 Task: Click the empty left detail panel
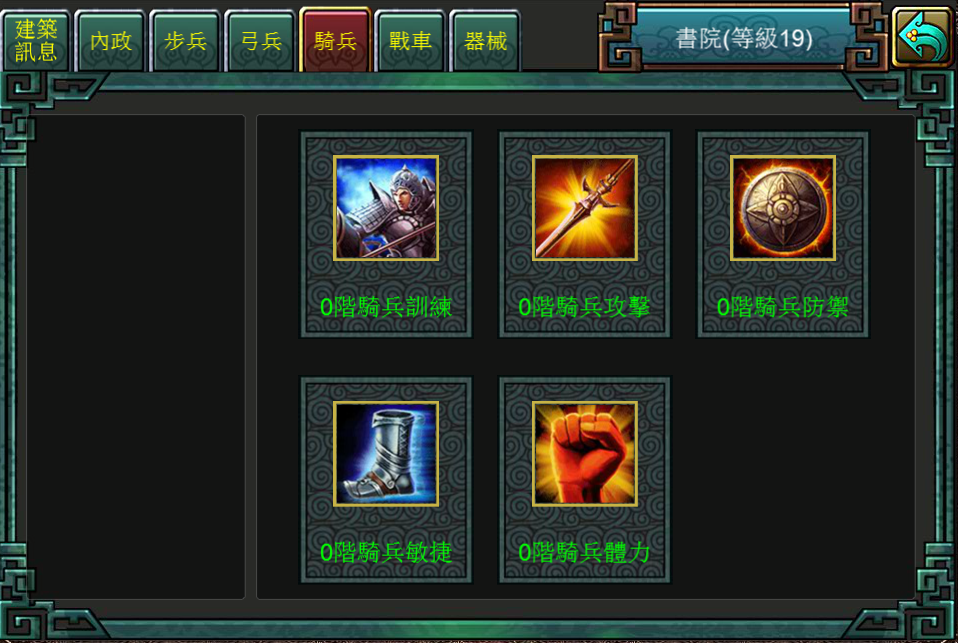136,356
